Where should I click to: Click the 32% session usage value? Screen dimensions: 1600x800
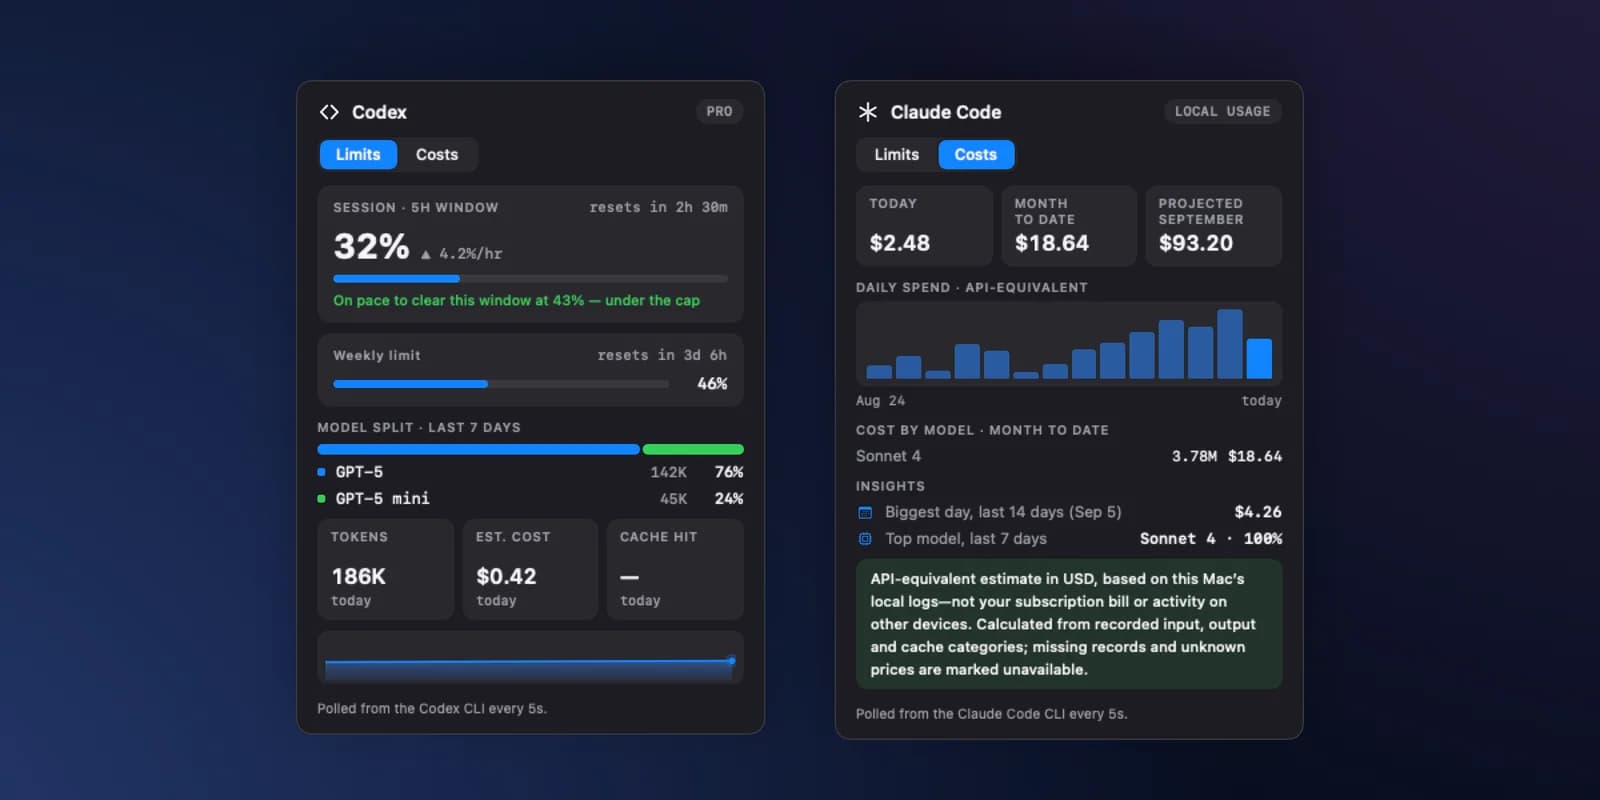coord(371,246)
